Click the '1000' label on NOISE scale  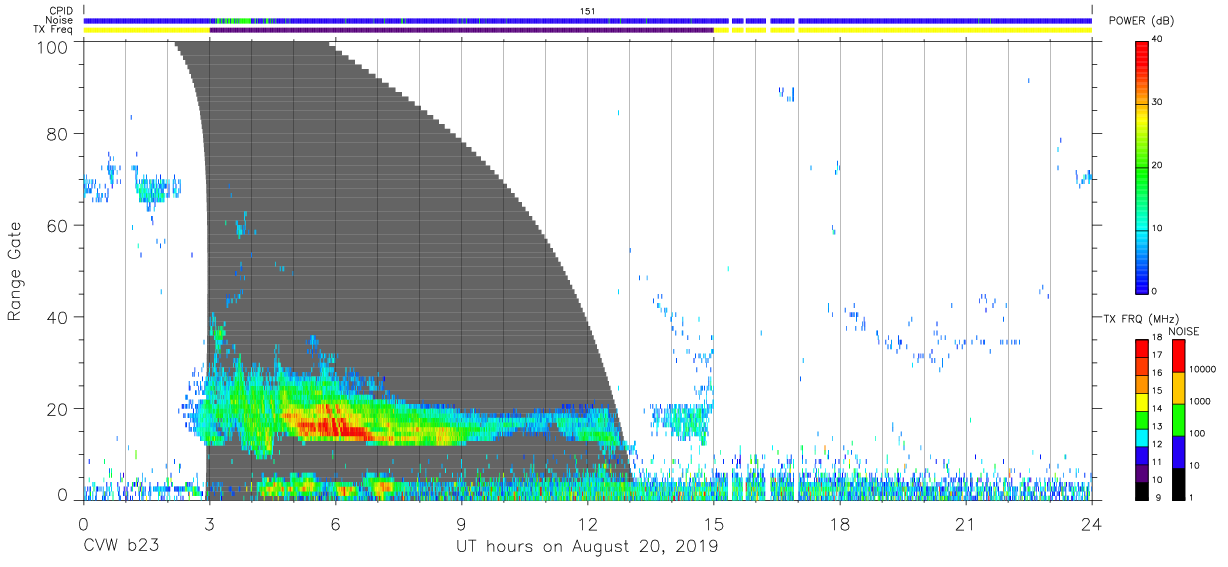click(x=1201, y=401)
